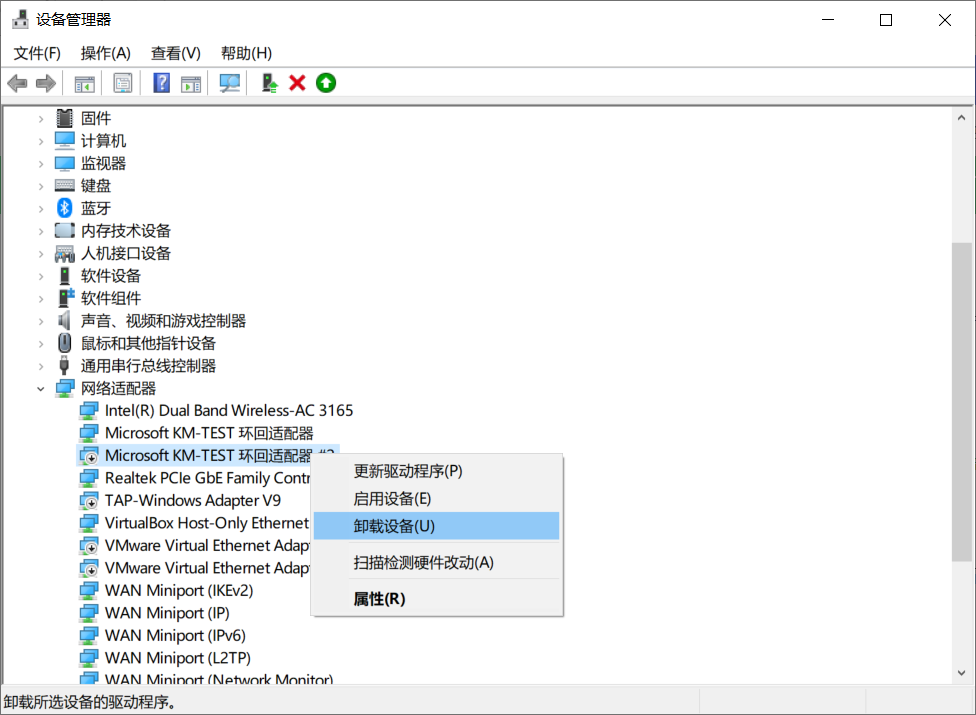
Task: Expand the 键盘 node
Action: (41, 186)
